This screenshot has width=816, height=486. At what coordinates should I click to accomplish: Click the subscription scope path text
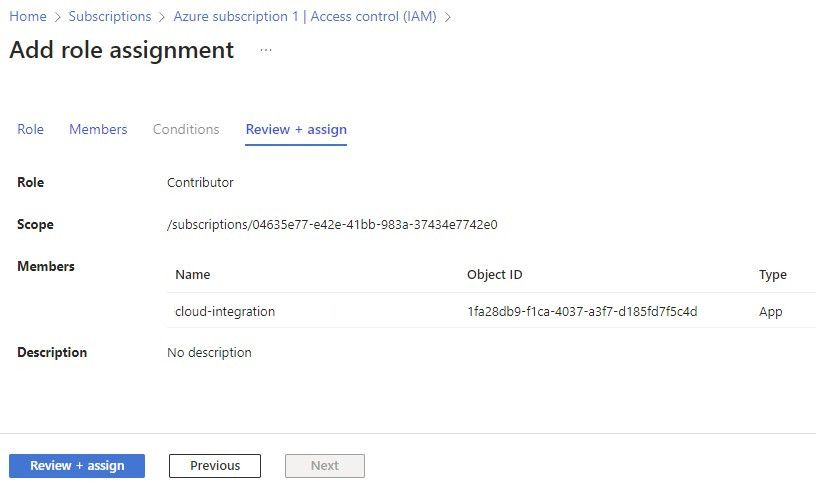[x=332, y=224]
